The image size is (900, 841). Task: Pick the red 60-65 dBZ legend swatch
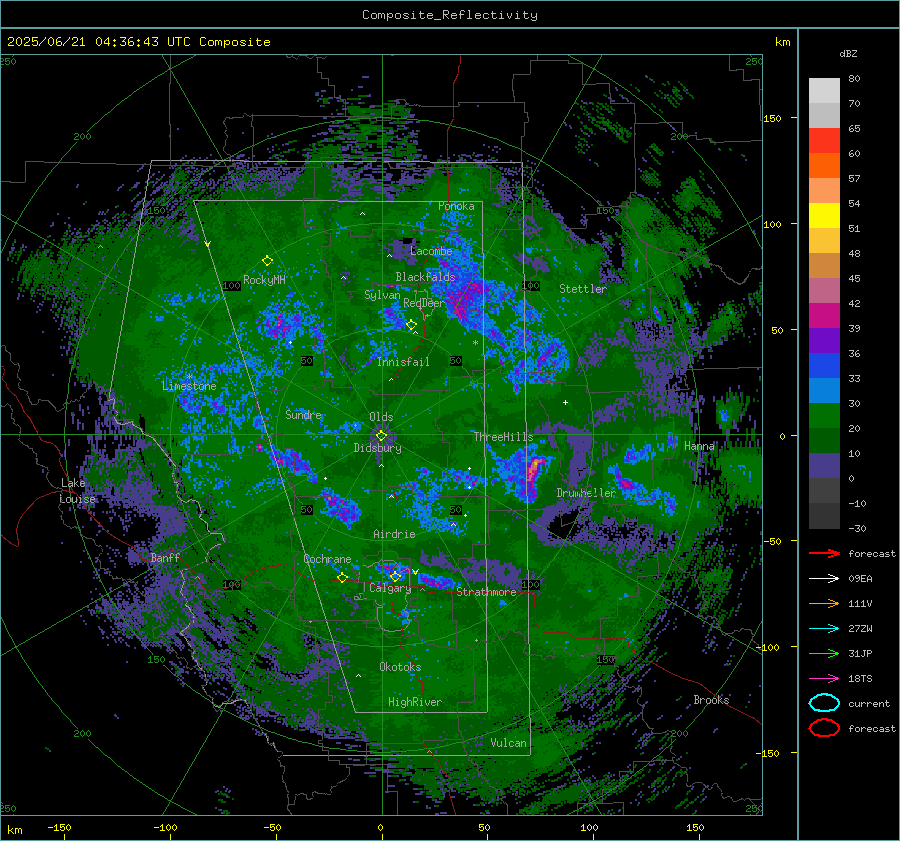pos(824,141)
